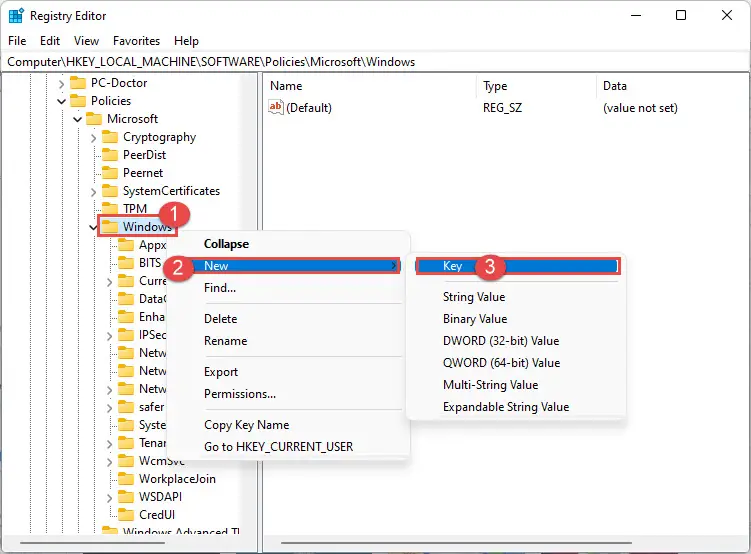Click the Tenar folder icon
The image size is (751, 554).
pos(126,443)
